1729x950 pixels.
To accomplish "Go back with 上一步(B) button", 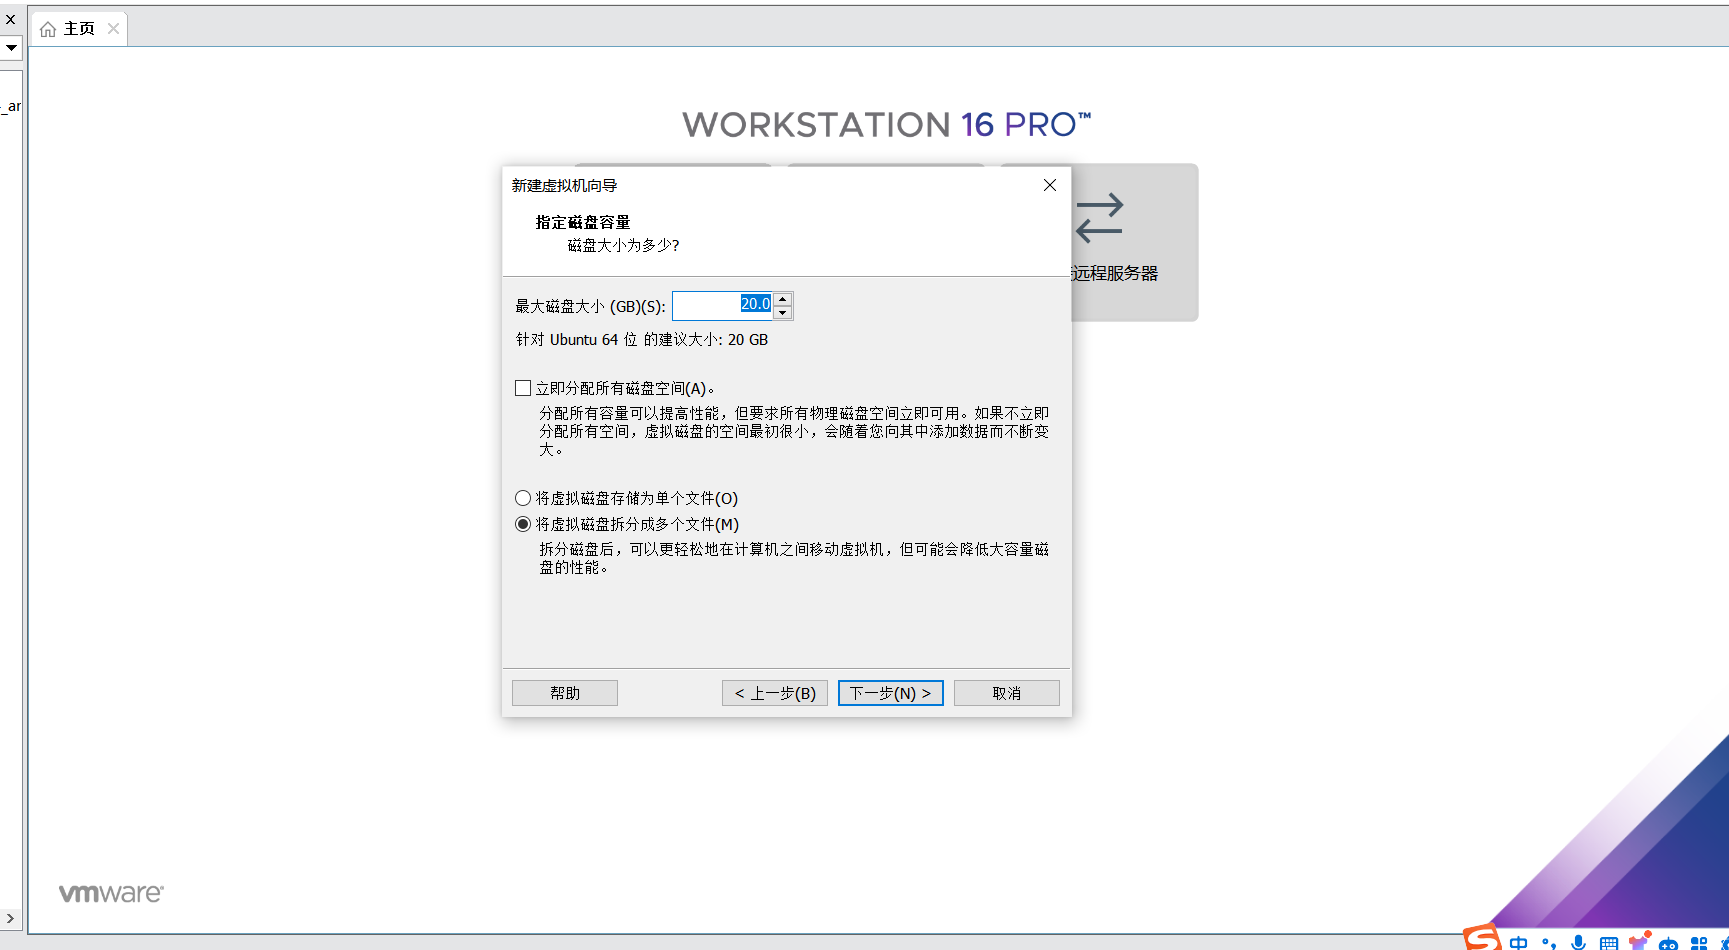I will click(775, 693).
